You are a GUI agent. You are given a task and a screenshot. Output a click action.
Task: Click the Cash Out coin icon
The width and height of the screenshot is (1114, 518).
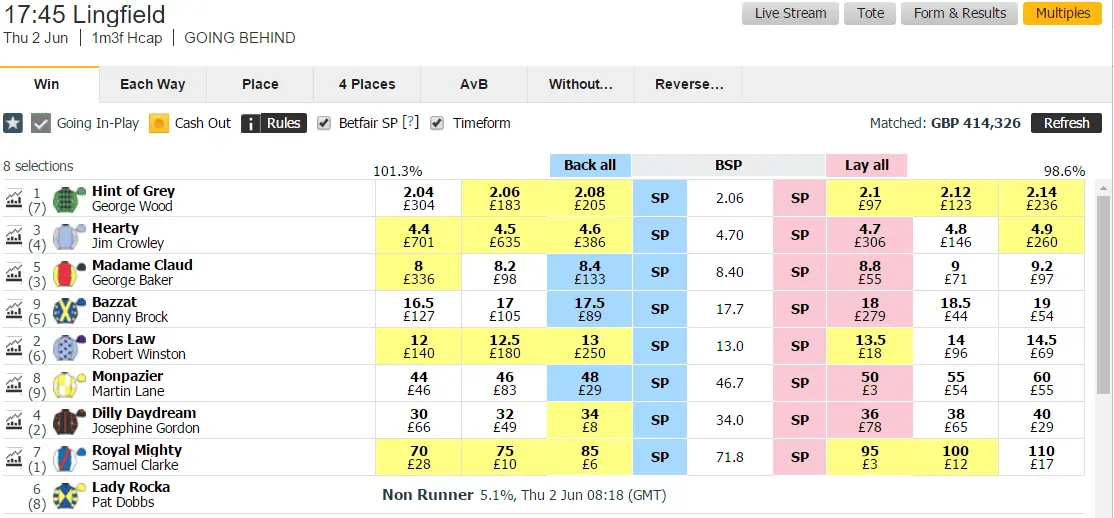tap(158, 123)
